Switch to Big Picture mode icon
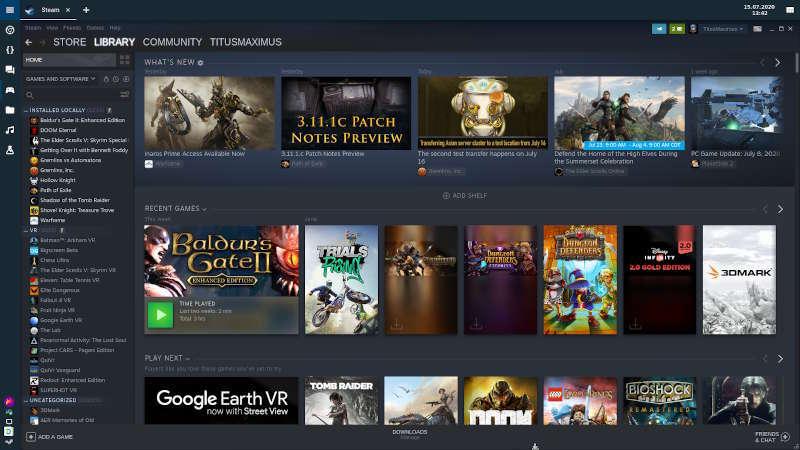The height and width of the screenshot is (450, 800). (758, 29)
